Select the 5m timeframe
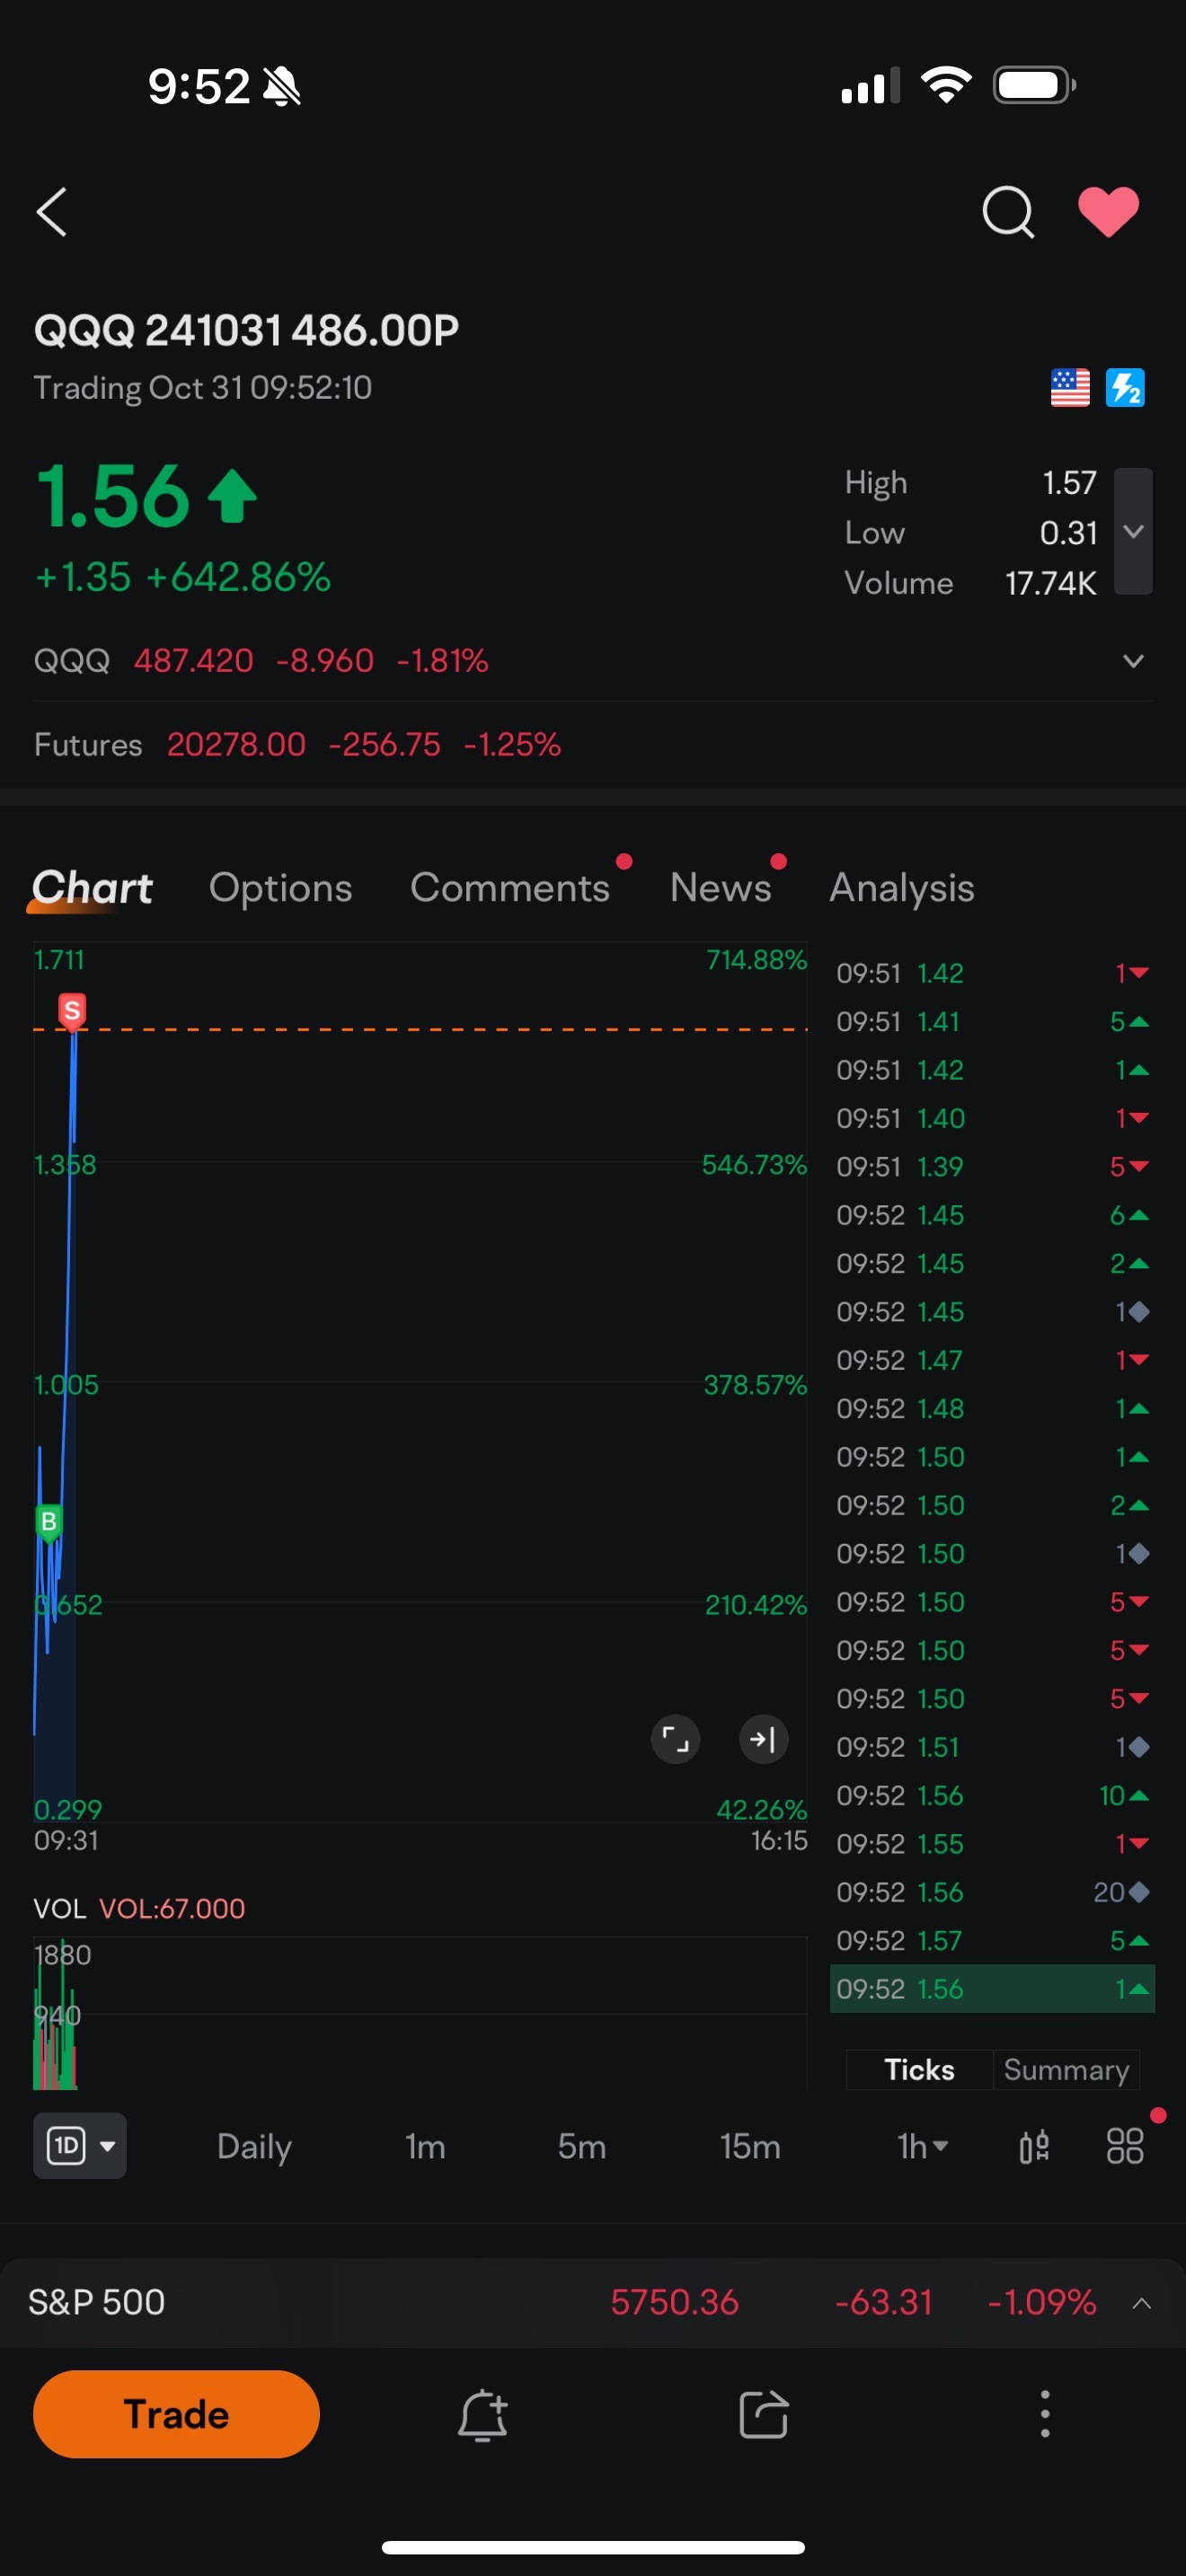This screenshot has width=1186, height=2576. [x=582, y=2146]
